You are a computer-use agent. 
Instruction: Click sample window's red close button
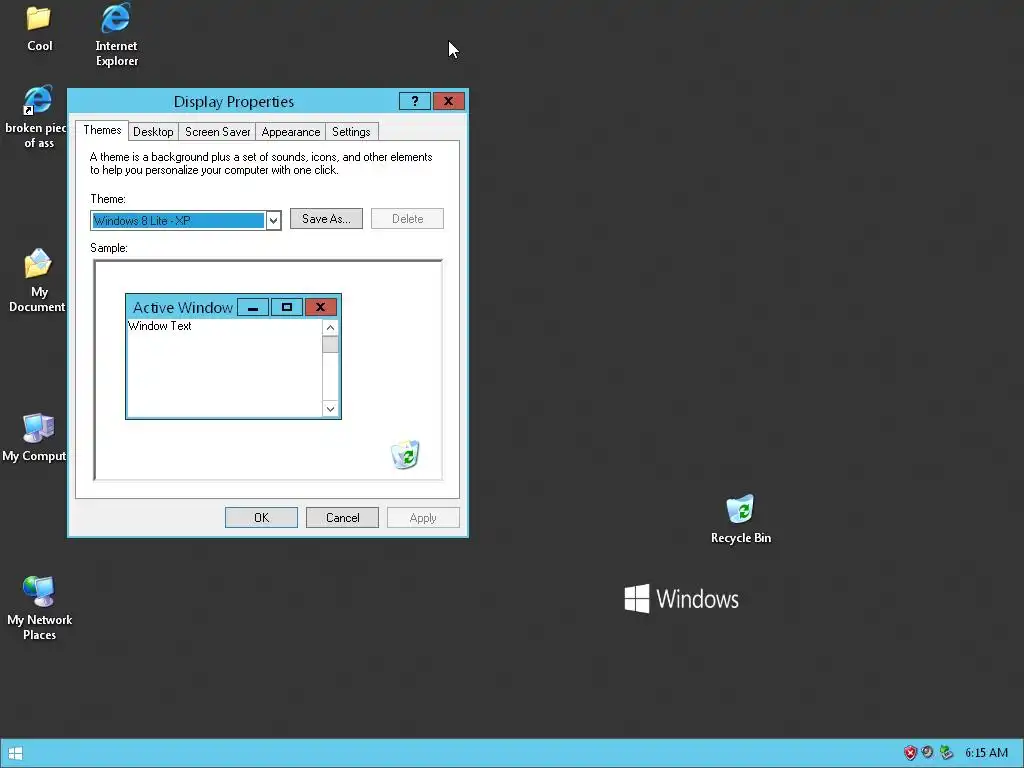pos(320,307)
